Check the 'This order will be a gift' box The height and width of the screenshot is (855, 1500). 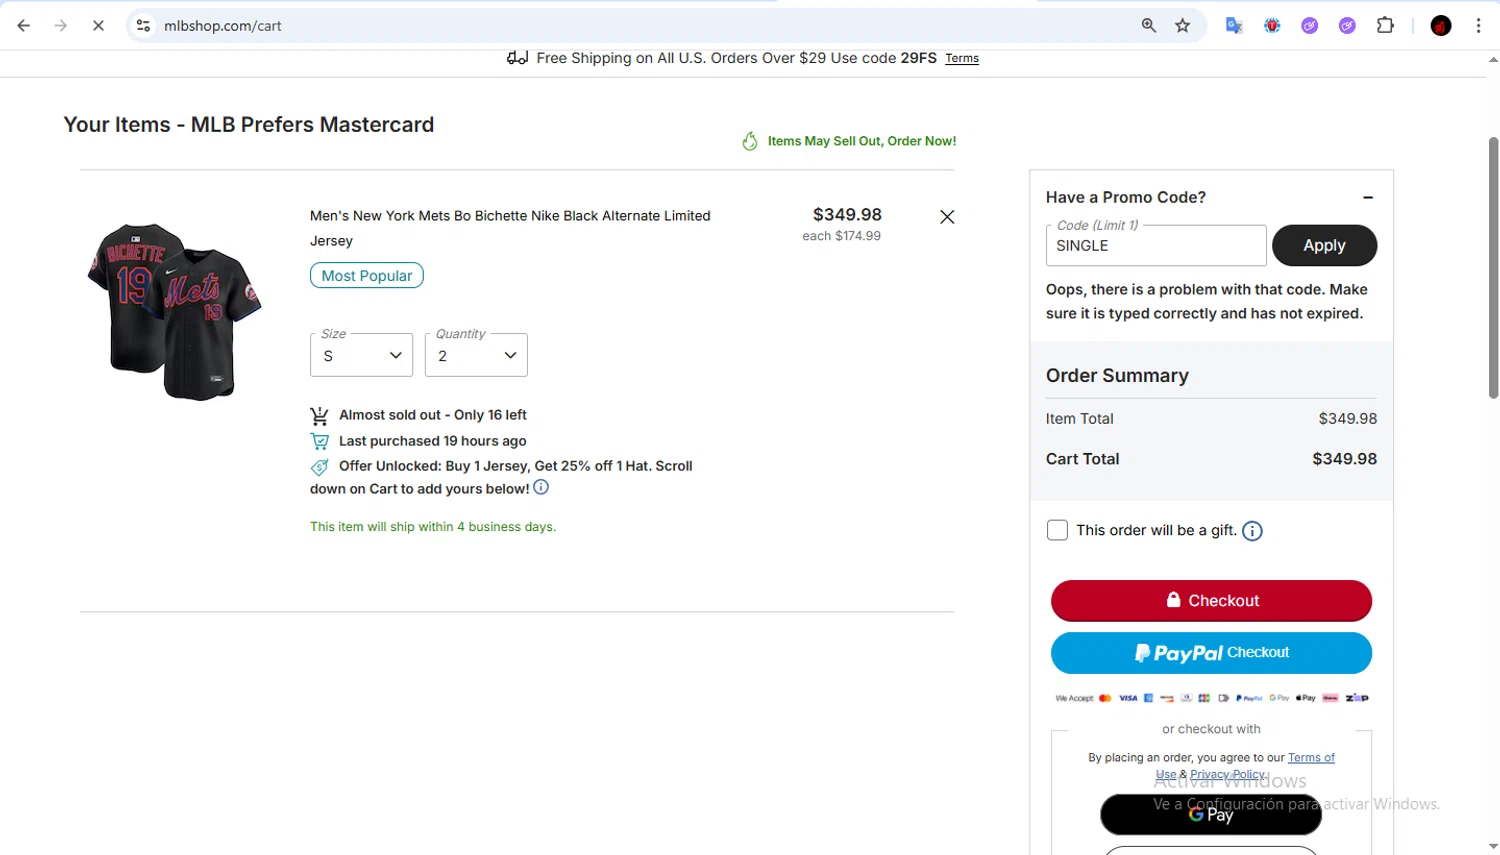(1057, 530)
